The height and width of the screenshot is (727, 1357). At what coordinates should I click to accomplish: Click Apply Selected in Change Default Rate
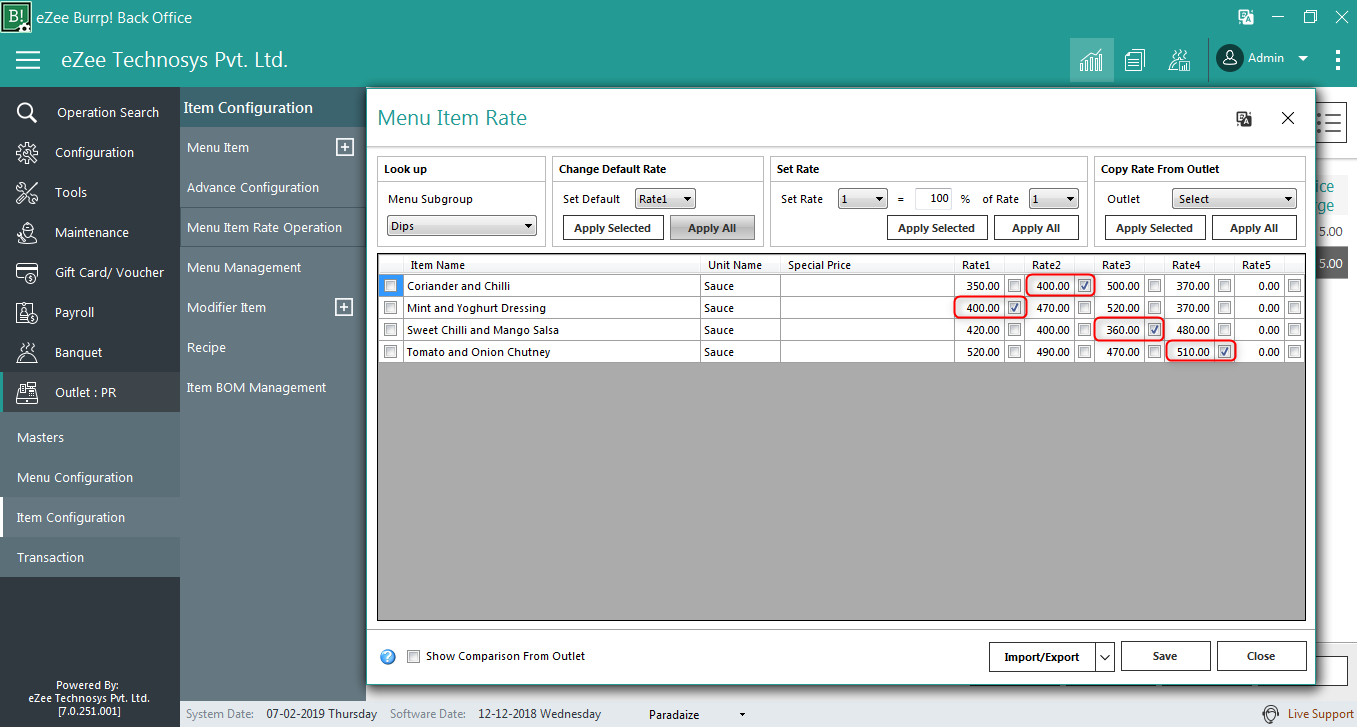click(613, 228)
